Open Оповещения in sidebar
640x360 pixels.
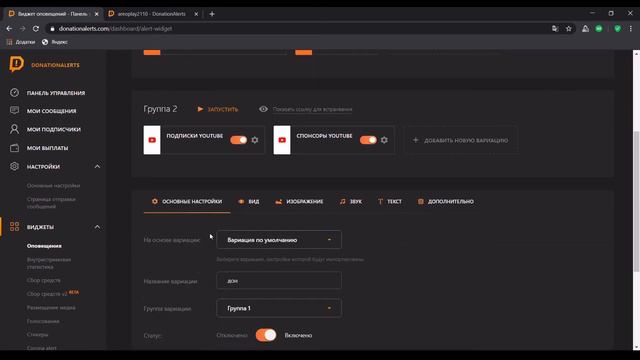coord(44,246)
